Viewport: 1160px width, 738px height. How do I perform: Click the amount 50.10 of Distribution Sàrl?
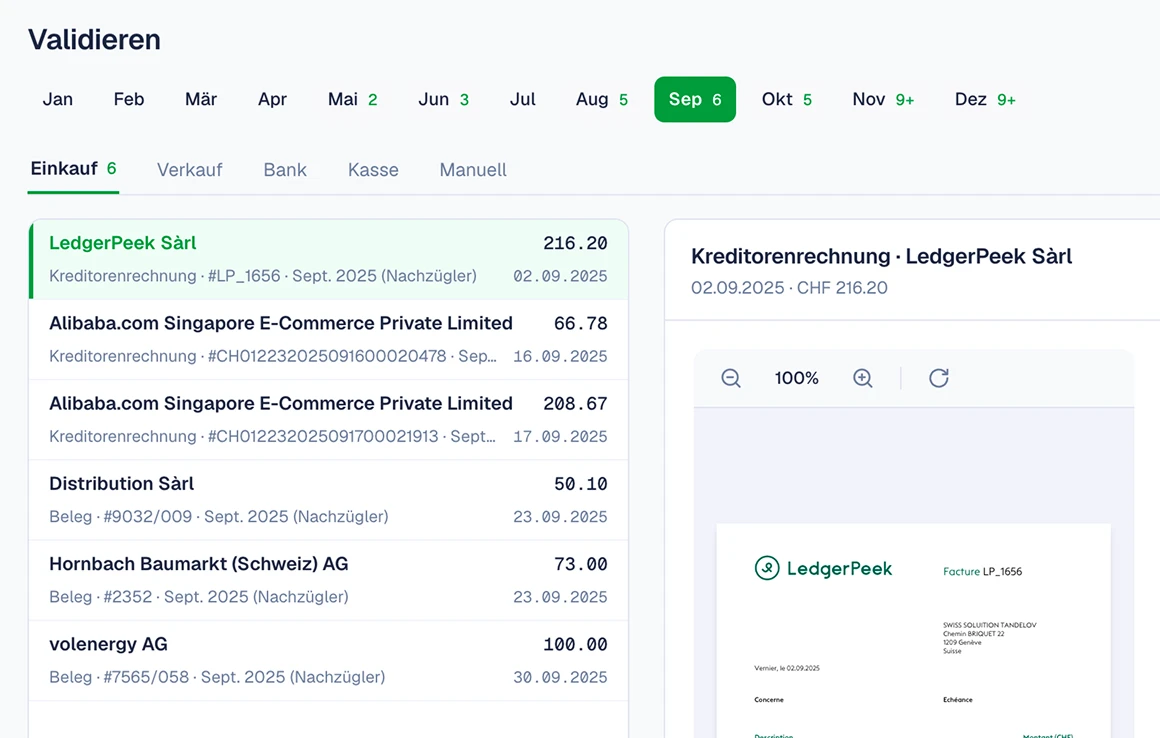point(581,484)
